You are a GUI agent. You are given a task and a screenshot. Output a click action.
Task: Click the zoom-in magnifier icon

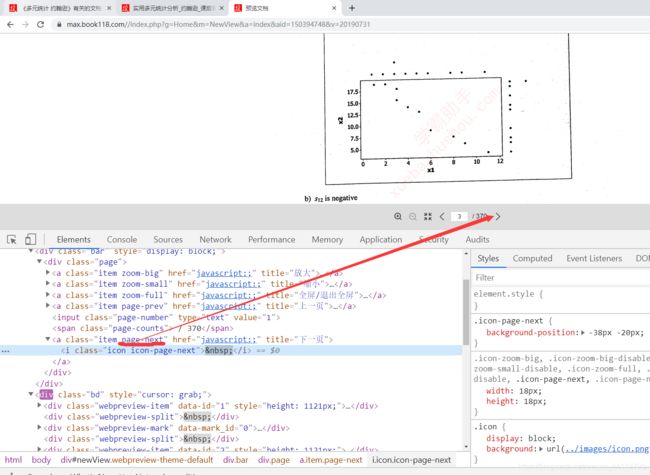(398, 216)
